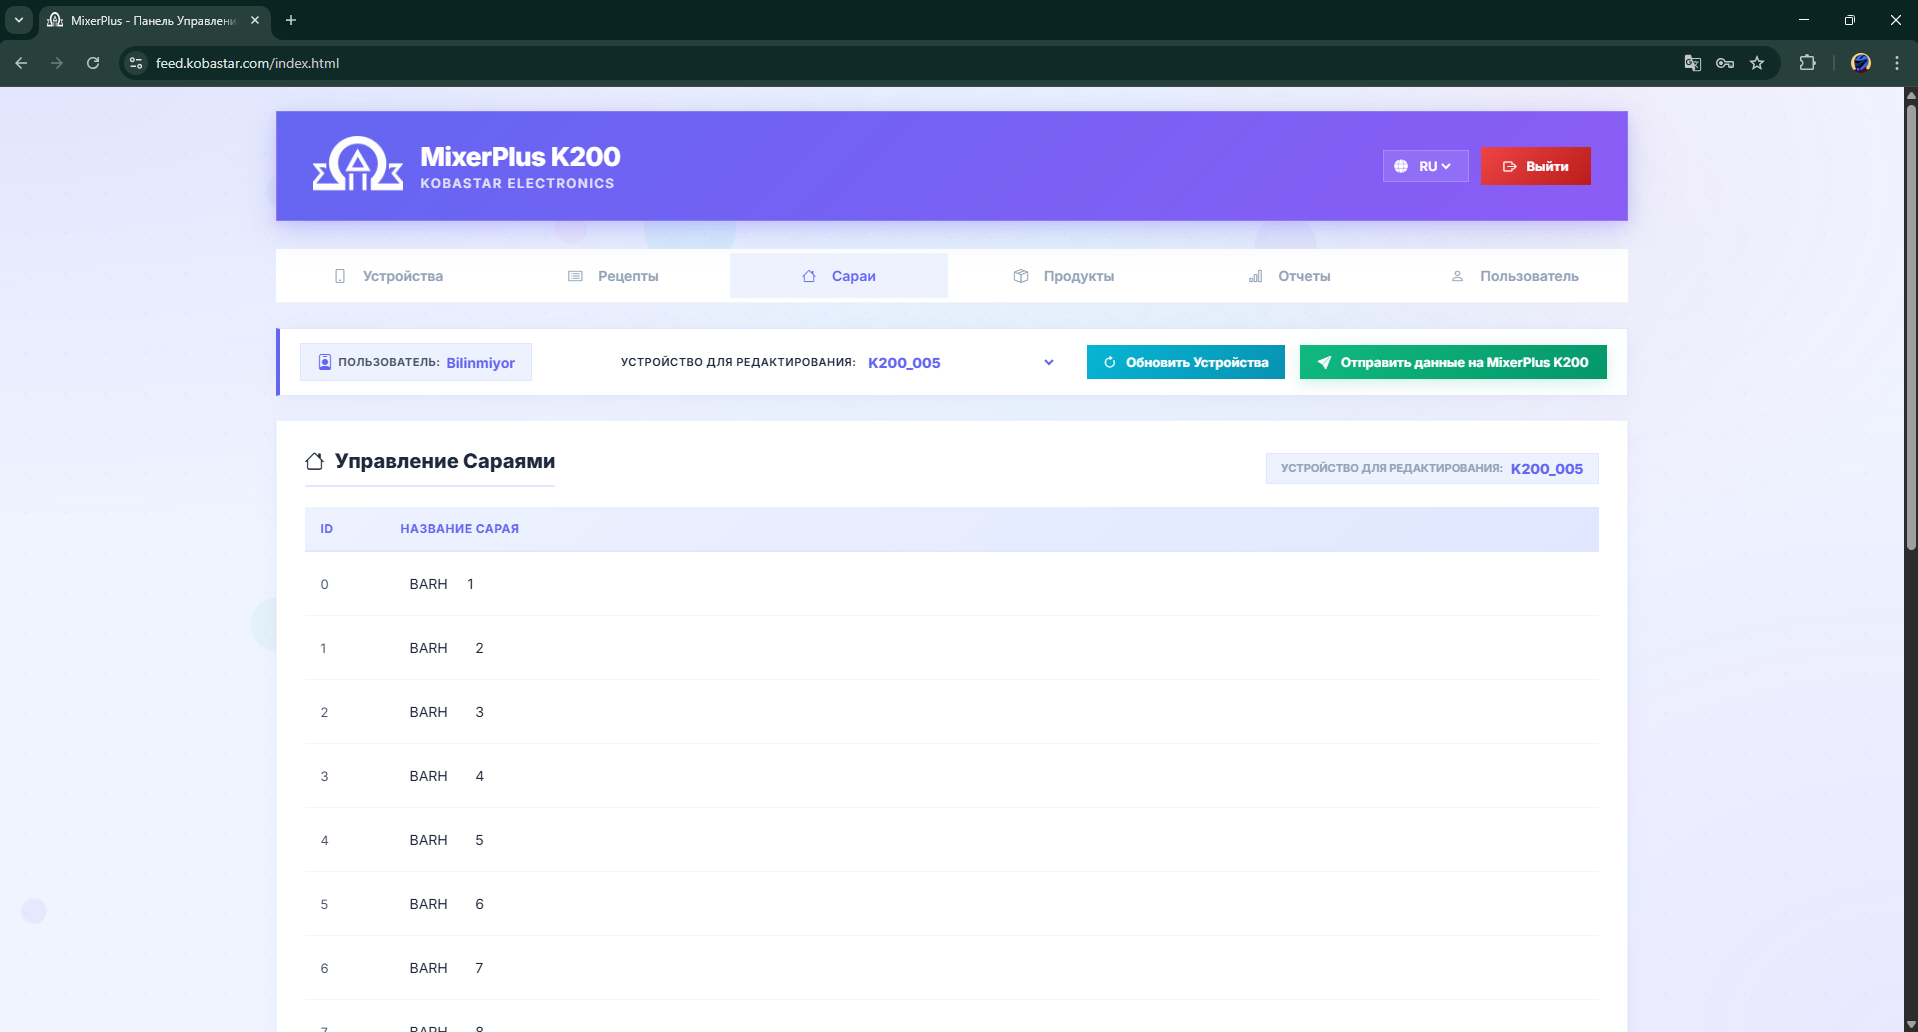View site information icon beside URL
Viewport: 1918px width, 1032px height.
coord(137,63)
